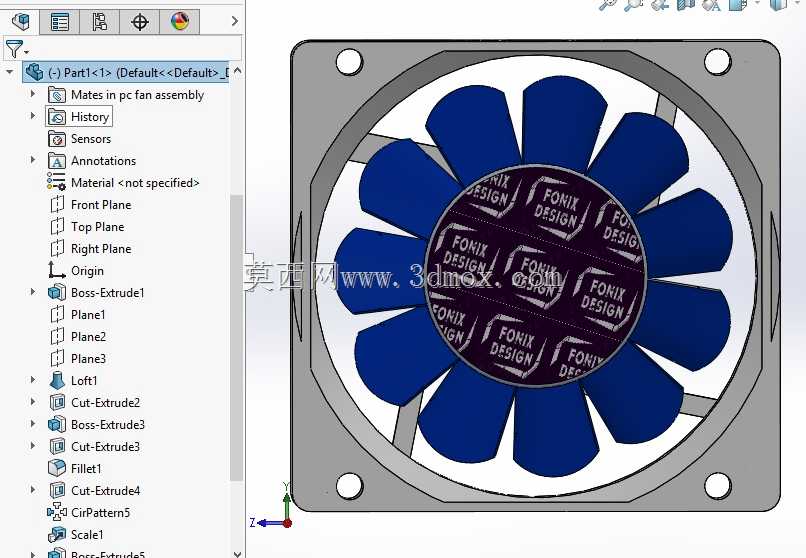
Task: Select the Front Plane icon
Action: (57, 204)
